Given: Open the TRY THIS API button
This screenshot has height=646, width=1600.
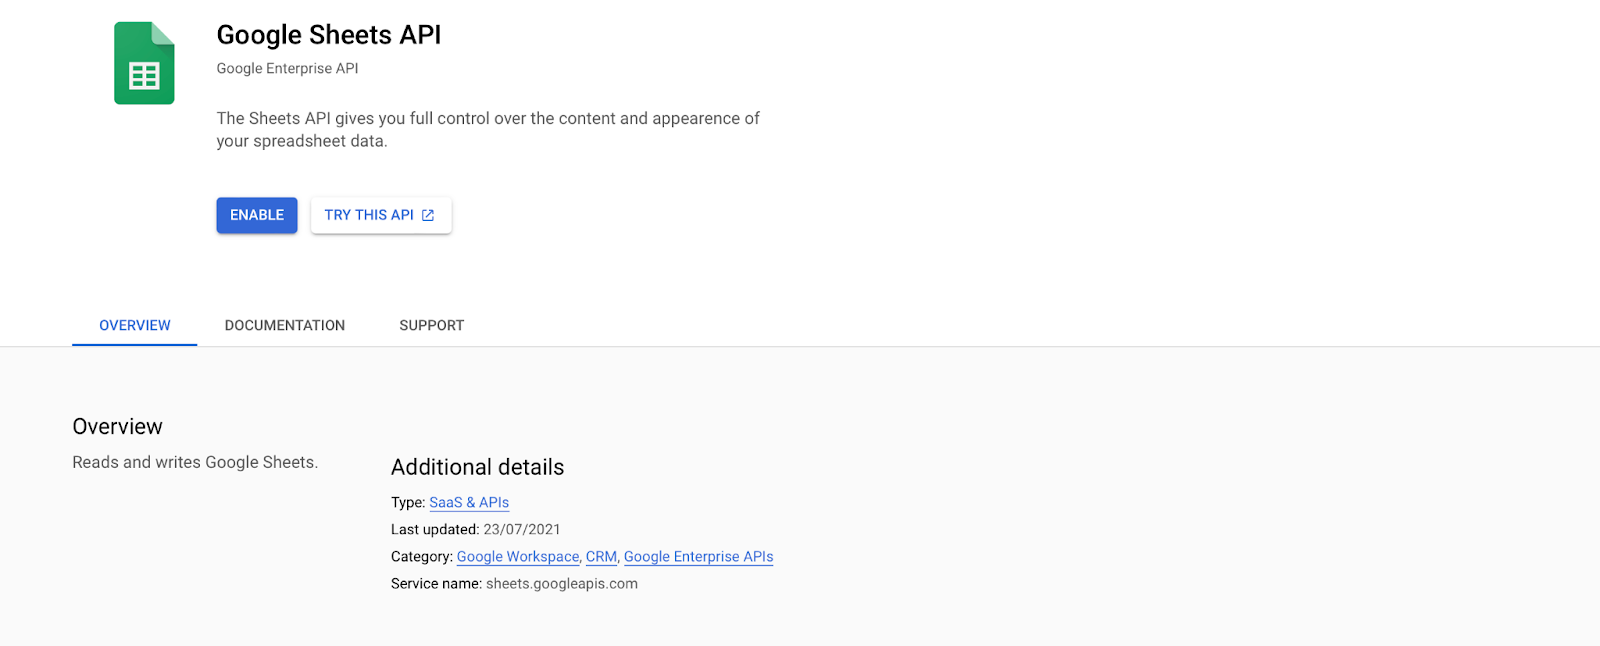Looking at the screenshot, I should [x=381, y=215].
